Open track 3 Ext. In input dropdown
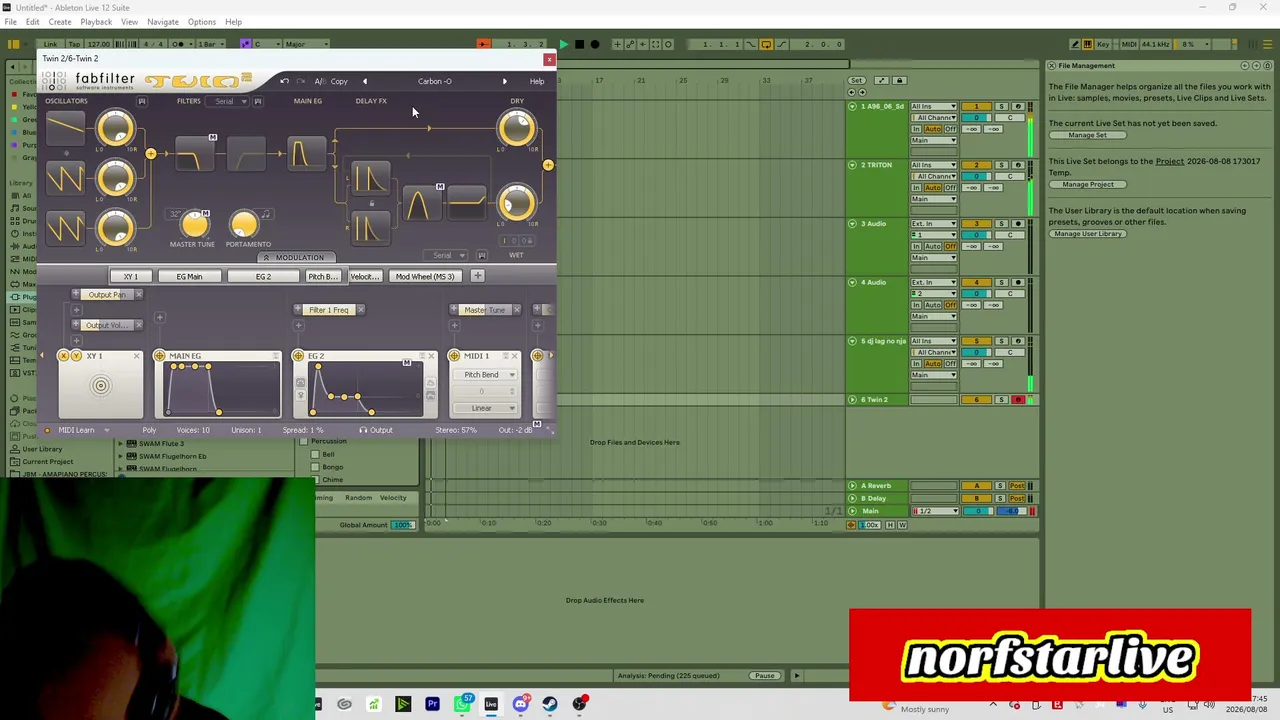The image size is (1280, 720). 933,224
